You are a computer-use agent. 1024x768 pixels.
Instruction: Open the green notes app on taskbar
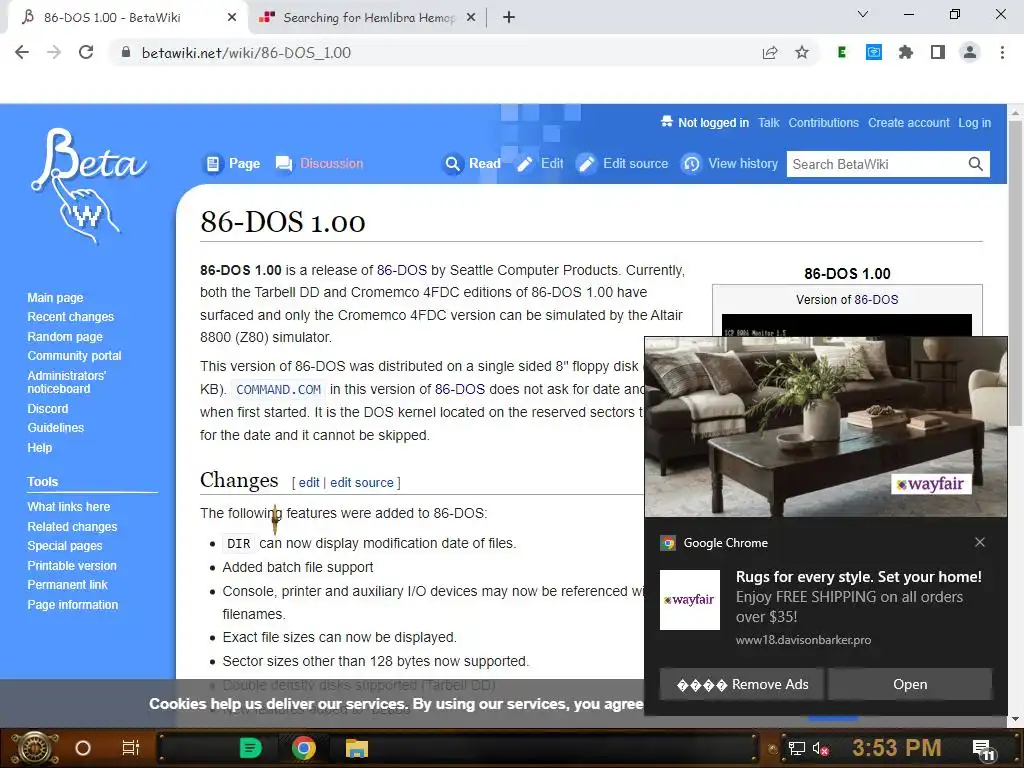pyautogui.click(x=250, y=748)
